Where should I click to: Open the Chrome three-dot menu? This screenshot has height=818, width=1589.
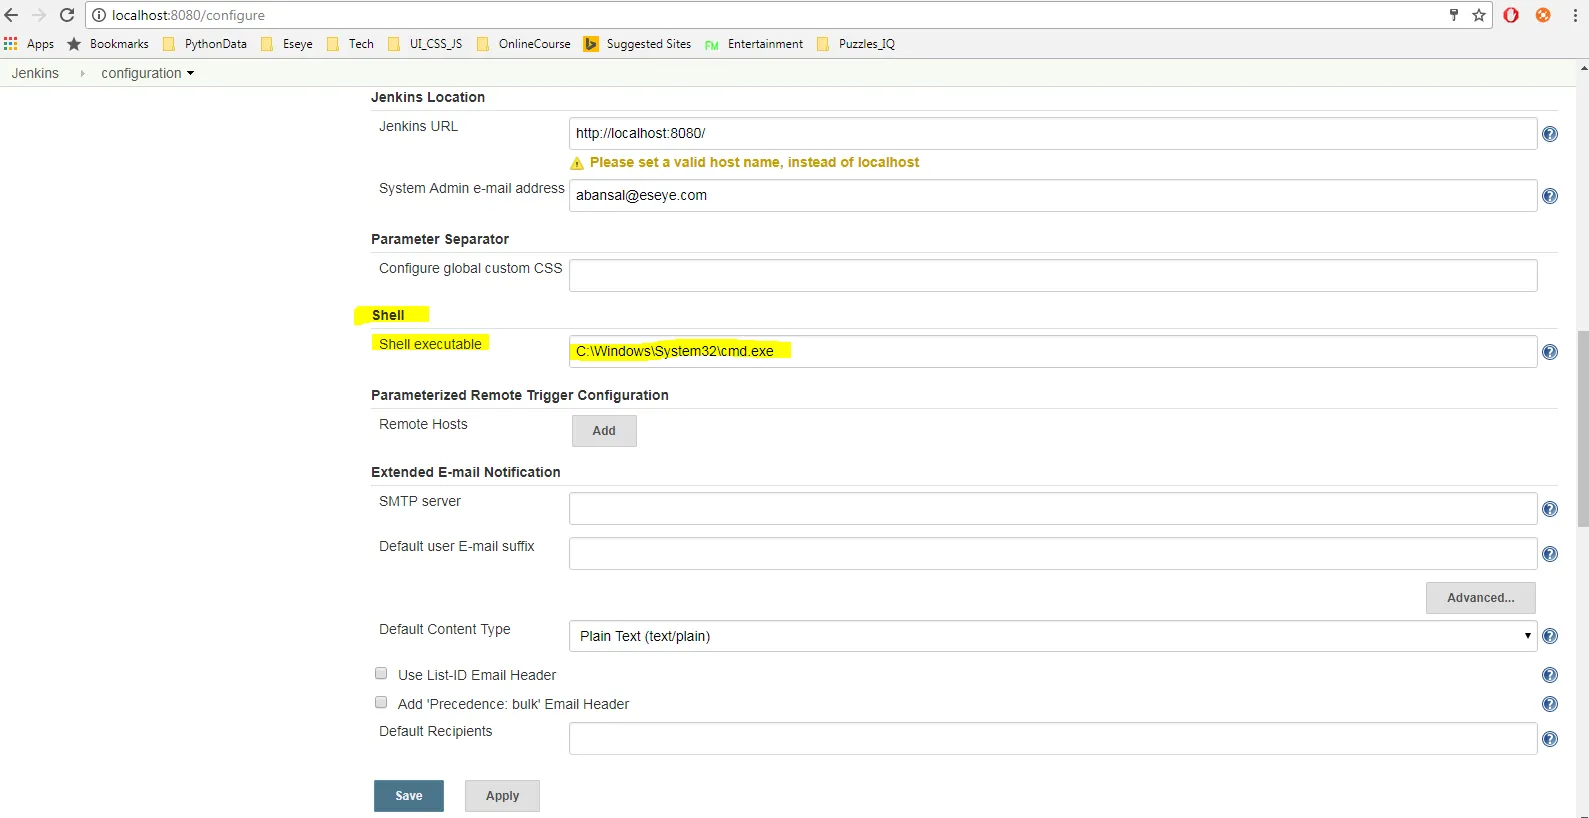1575,15
